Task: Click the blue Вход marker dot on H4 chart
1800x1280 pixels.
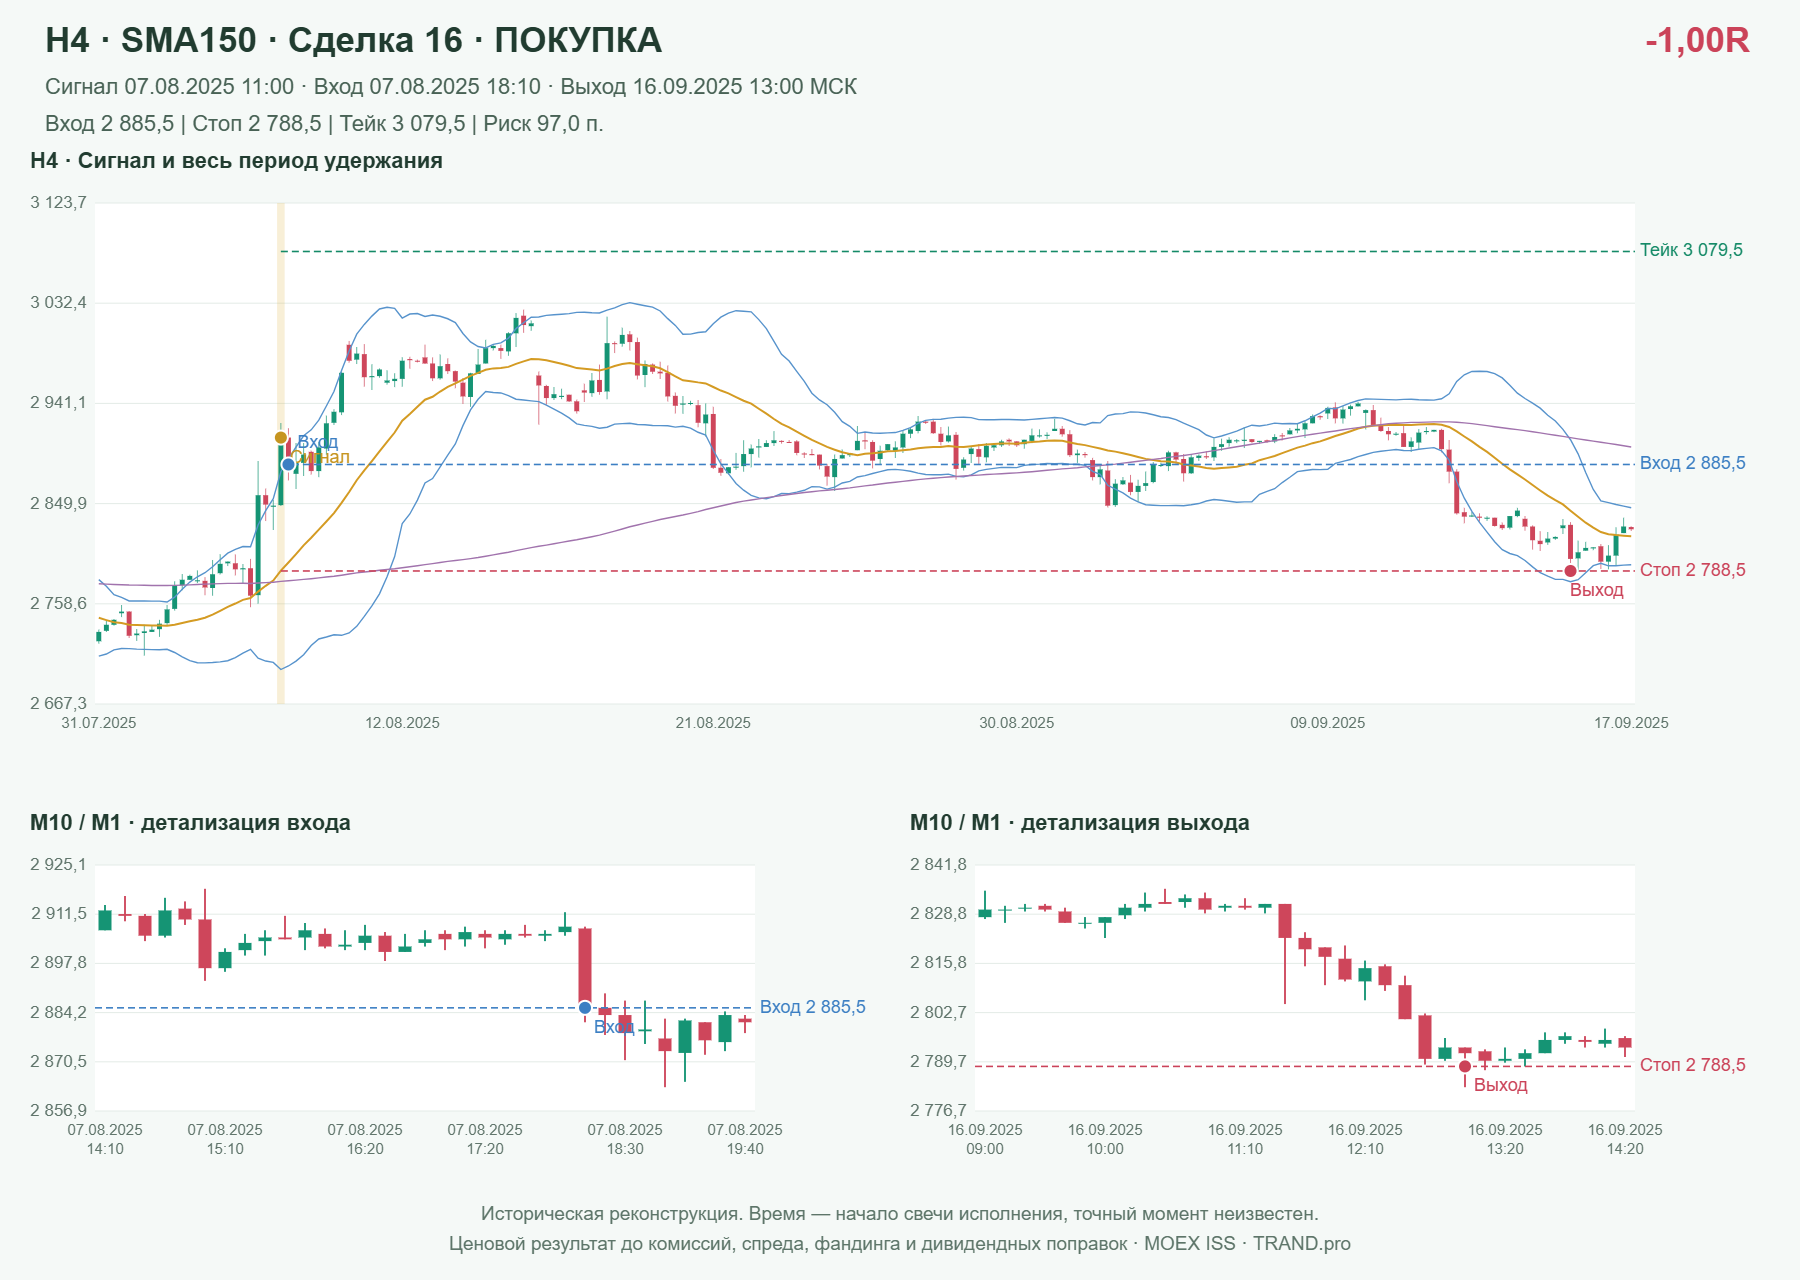Action: [x=288, y=464]
